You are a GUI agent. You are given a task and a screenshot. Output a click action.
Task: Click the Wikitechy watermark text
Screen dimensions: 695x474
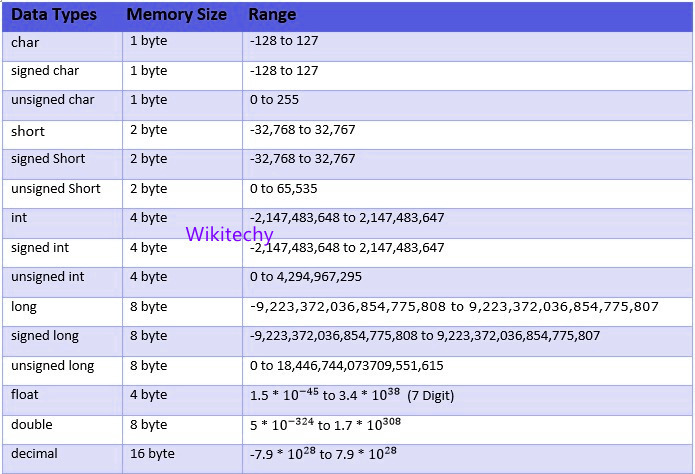click(x=230, y=234)
